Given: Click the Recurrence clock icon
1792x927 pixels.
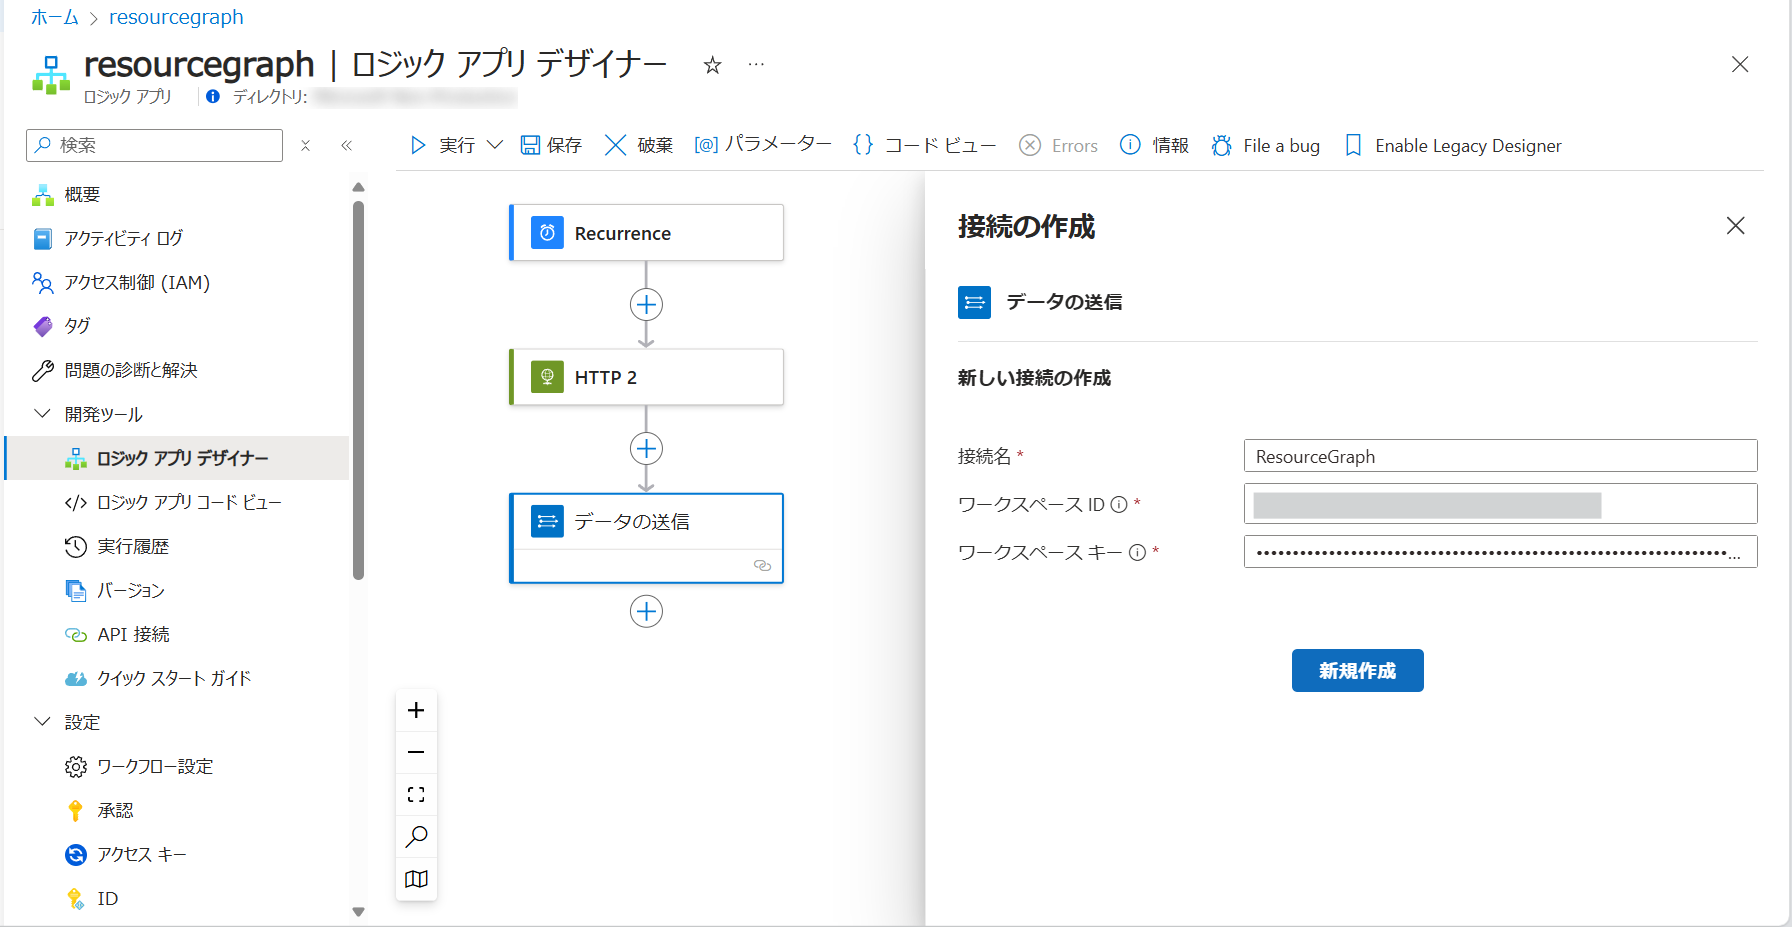Looking at the screenshot, I should pyautogui.click(x=547, y=233).
